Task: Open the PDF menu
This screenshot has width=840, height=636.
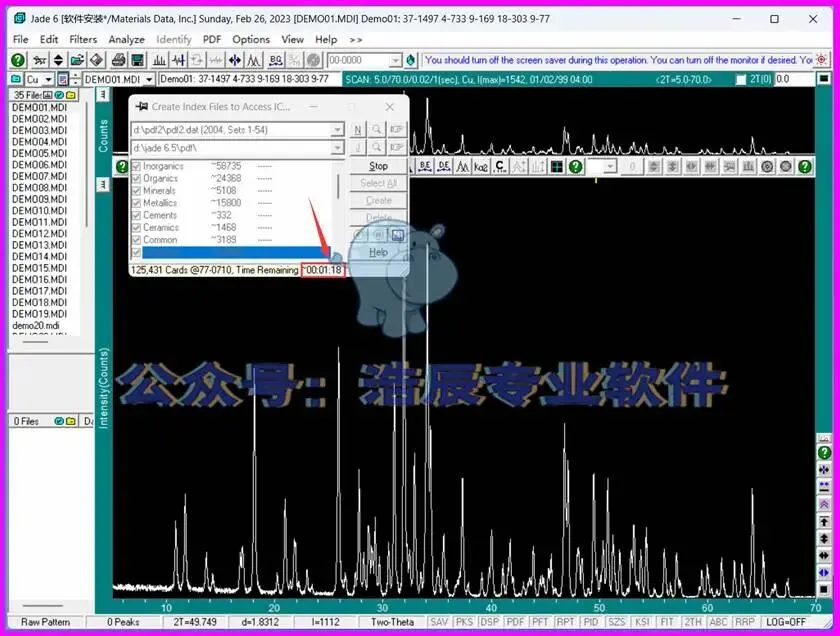Action: click(212, 40)
